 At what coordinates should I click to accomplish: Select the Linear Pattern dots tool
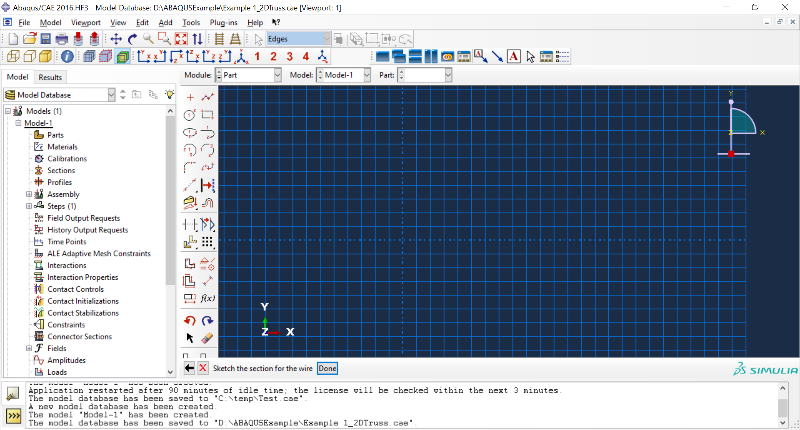(207, 242)
